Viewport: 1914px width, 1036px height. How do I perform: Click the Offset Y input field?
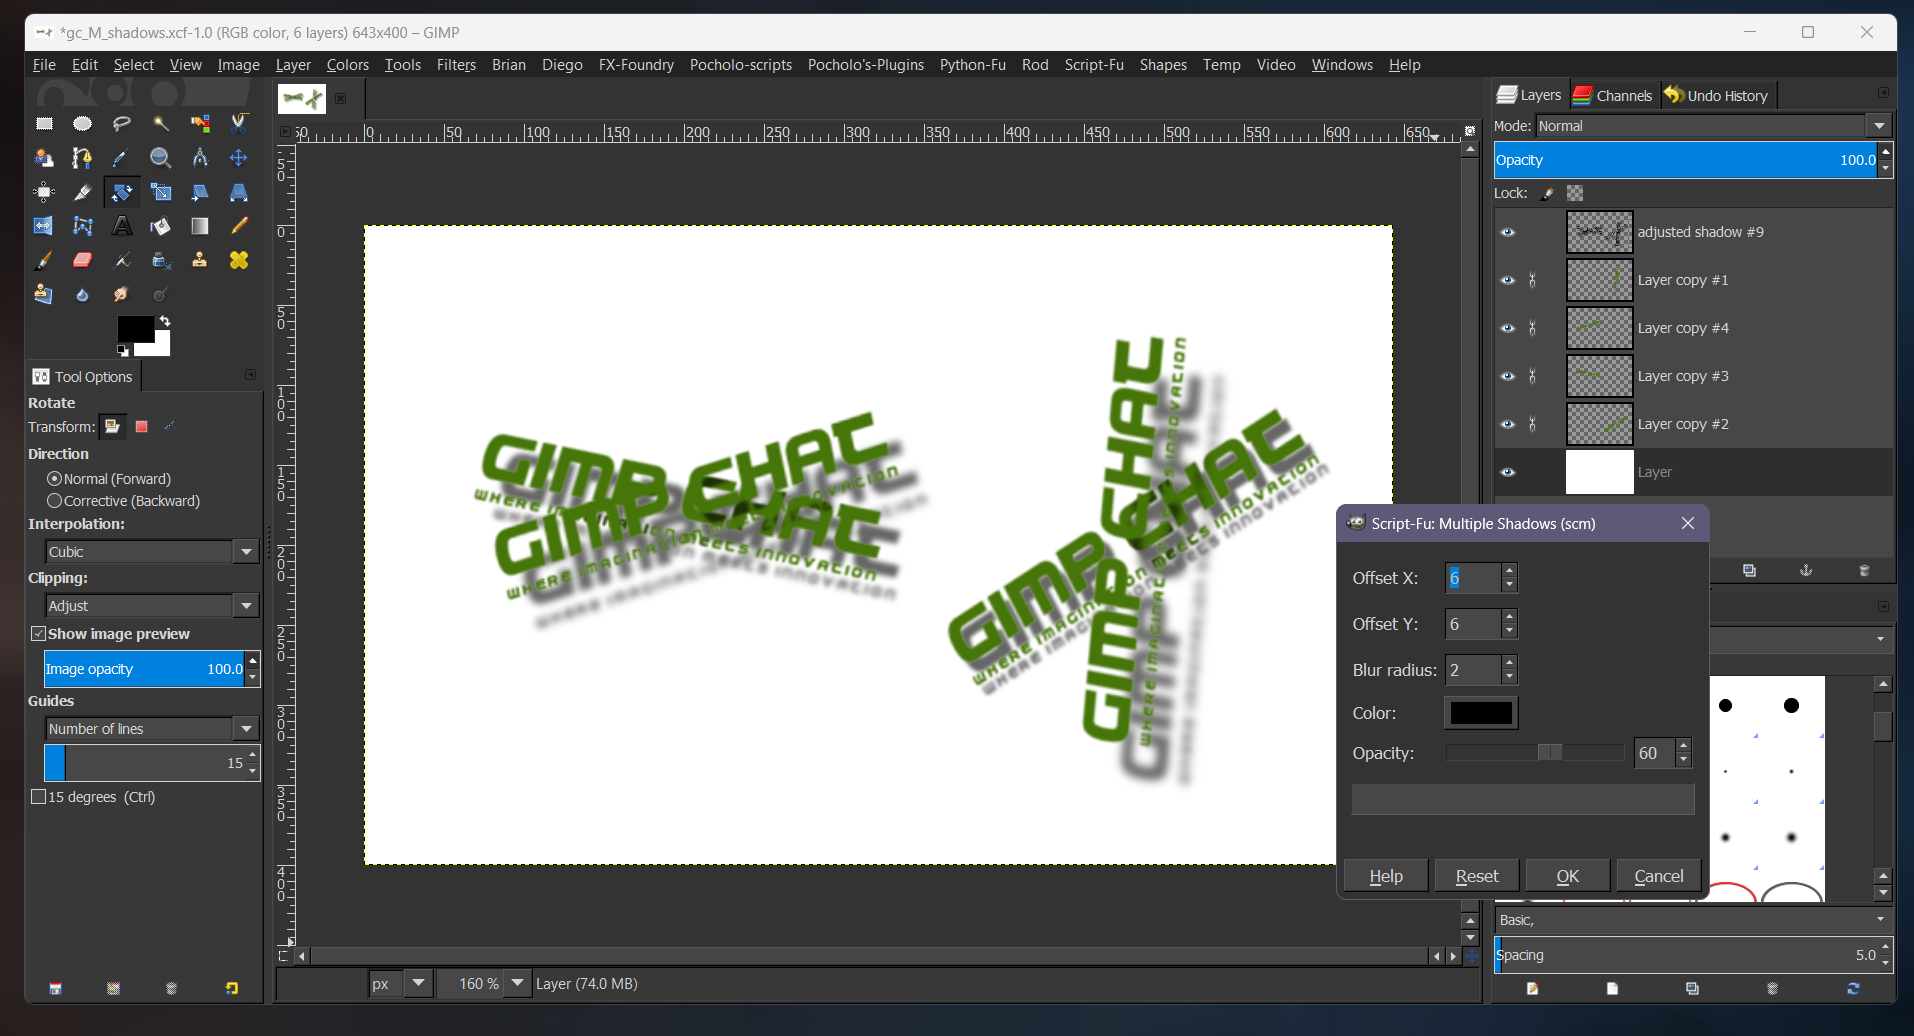point(1473,624)
